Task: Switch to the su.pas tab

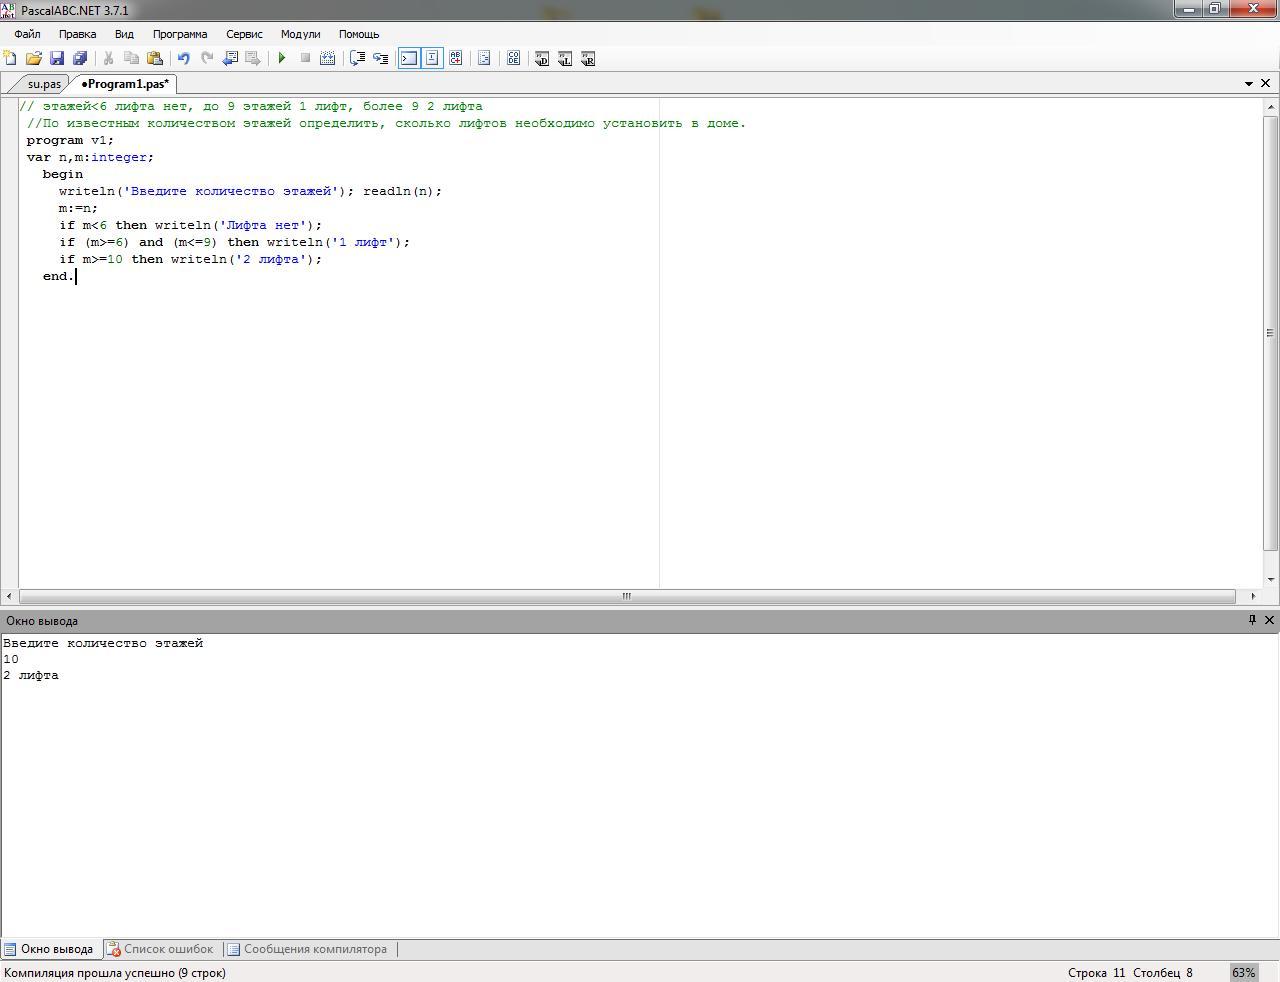Action: click(x=44, y=84)
